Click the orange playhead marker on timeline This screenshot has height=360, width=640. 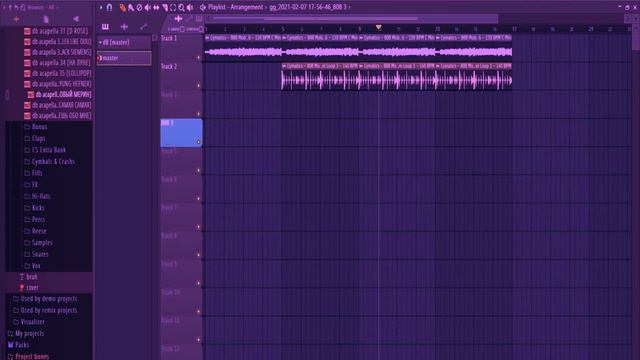coord(378,27)
